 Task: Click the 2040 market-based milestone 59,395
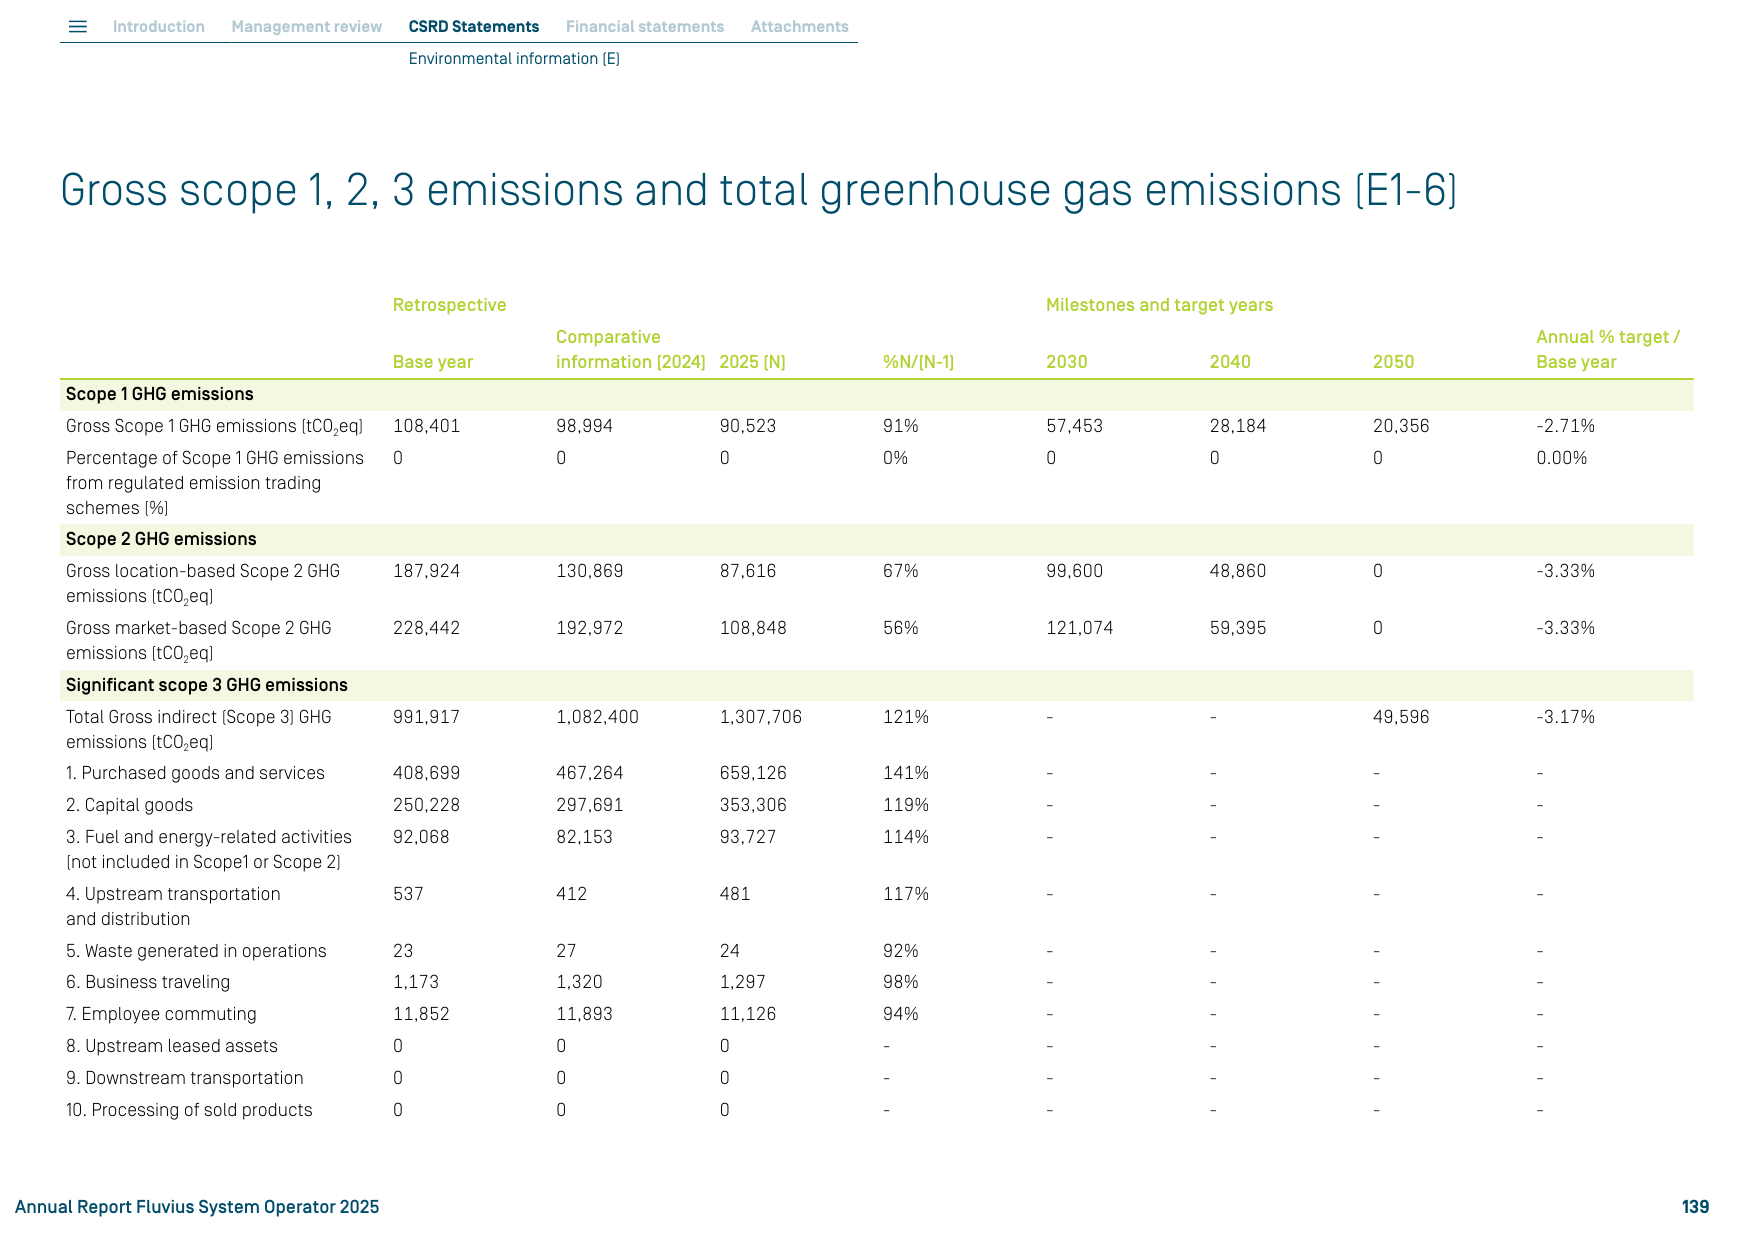click(1238, 628)
